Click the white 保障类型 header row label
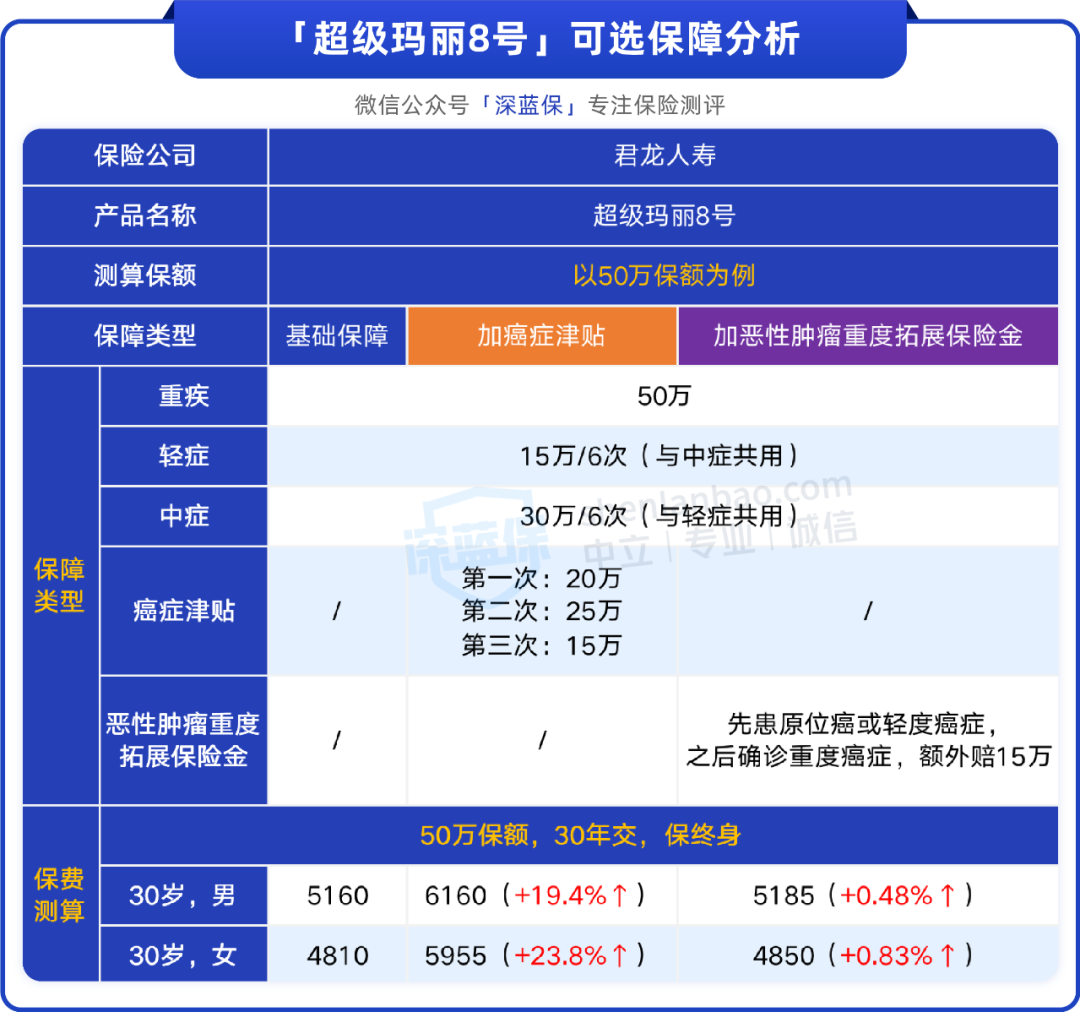This screenshot has height=1012, width=1080. (145, 336)
